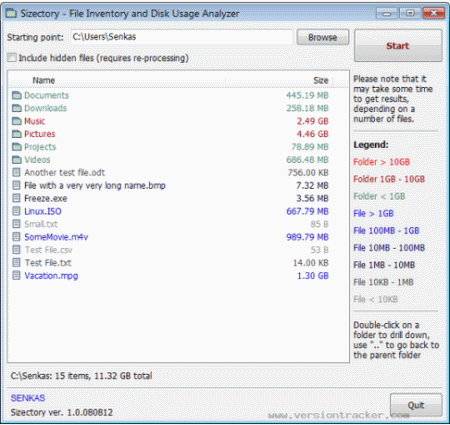Select the Music folder name
Screen dimensions: 450x425
click(x=35, y=121)
